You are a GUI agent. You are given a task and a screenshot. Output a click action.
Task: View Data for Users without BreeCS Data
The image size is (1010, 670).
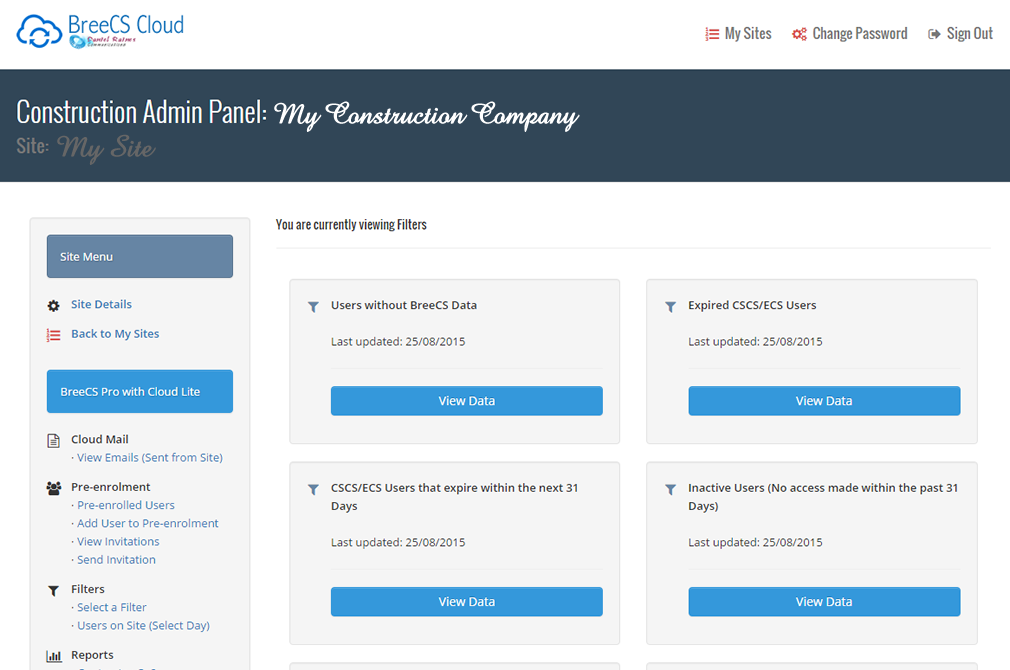[466, 401]
